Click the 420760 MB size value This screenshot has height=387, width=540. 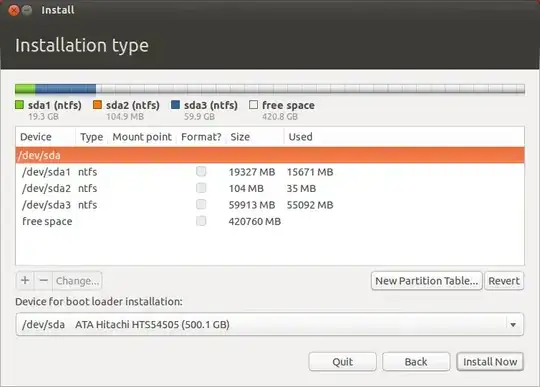pos(255,221)
